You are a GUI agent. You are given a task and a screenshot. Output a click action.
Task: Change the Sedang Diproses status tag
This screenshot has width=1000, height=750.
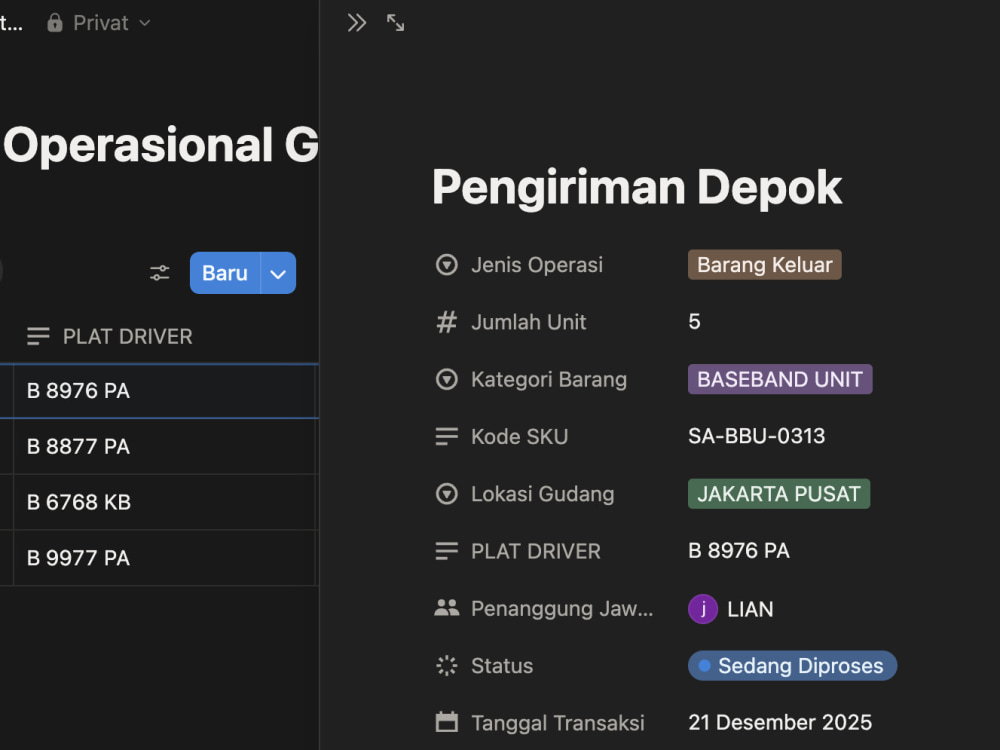click(x=793, y=666)
